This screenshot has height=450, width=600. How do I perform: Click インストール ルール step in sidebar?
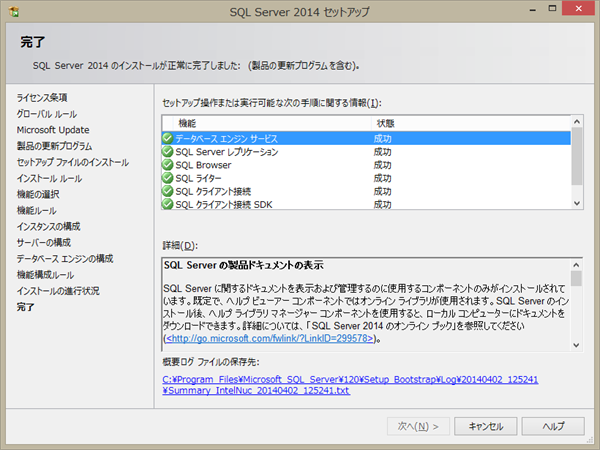[x=49, y=178]
